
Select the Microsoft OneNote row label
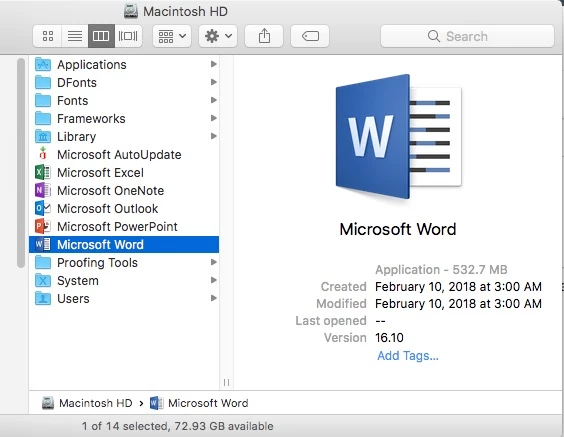tap(110, 191)
